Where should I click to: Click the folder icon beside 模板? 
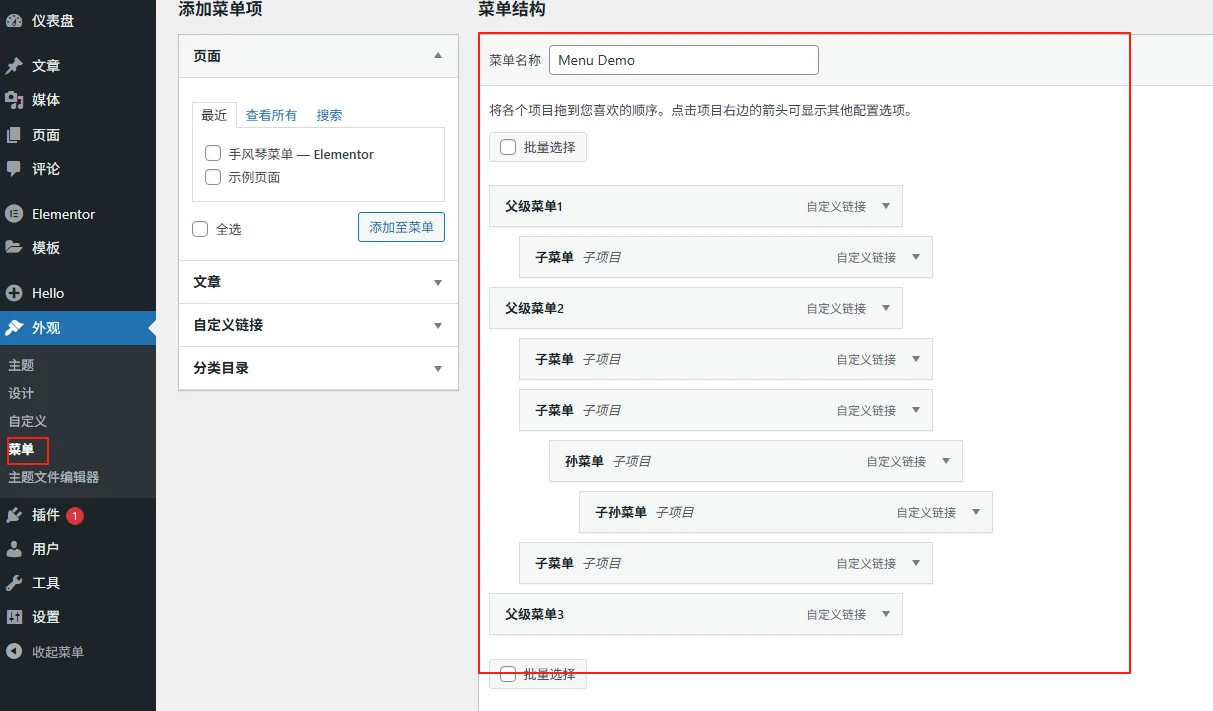(x=14, y=248)
